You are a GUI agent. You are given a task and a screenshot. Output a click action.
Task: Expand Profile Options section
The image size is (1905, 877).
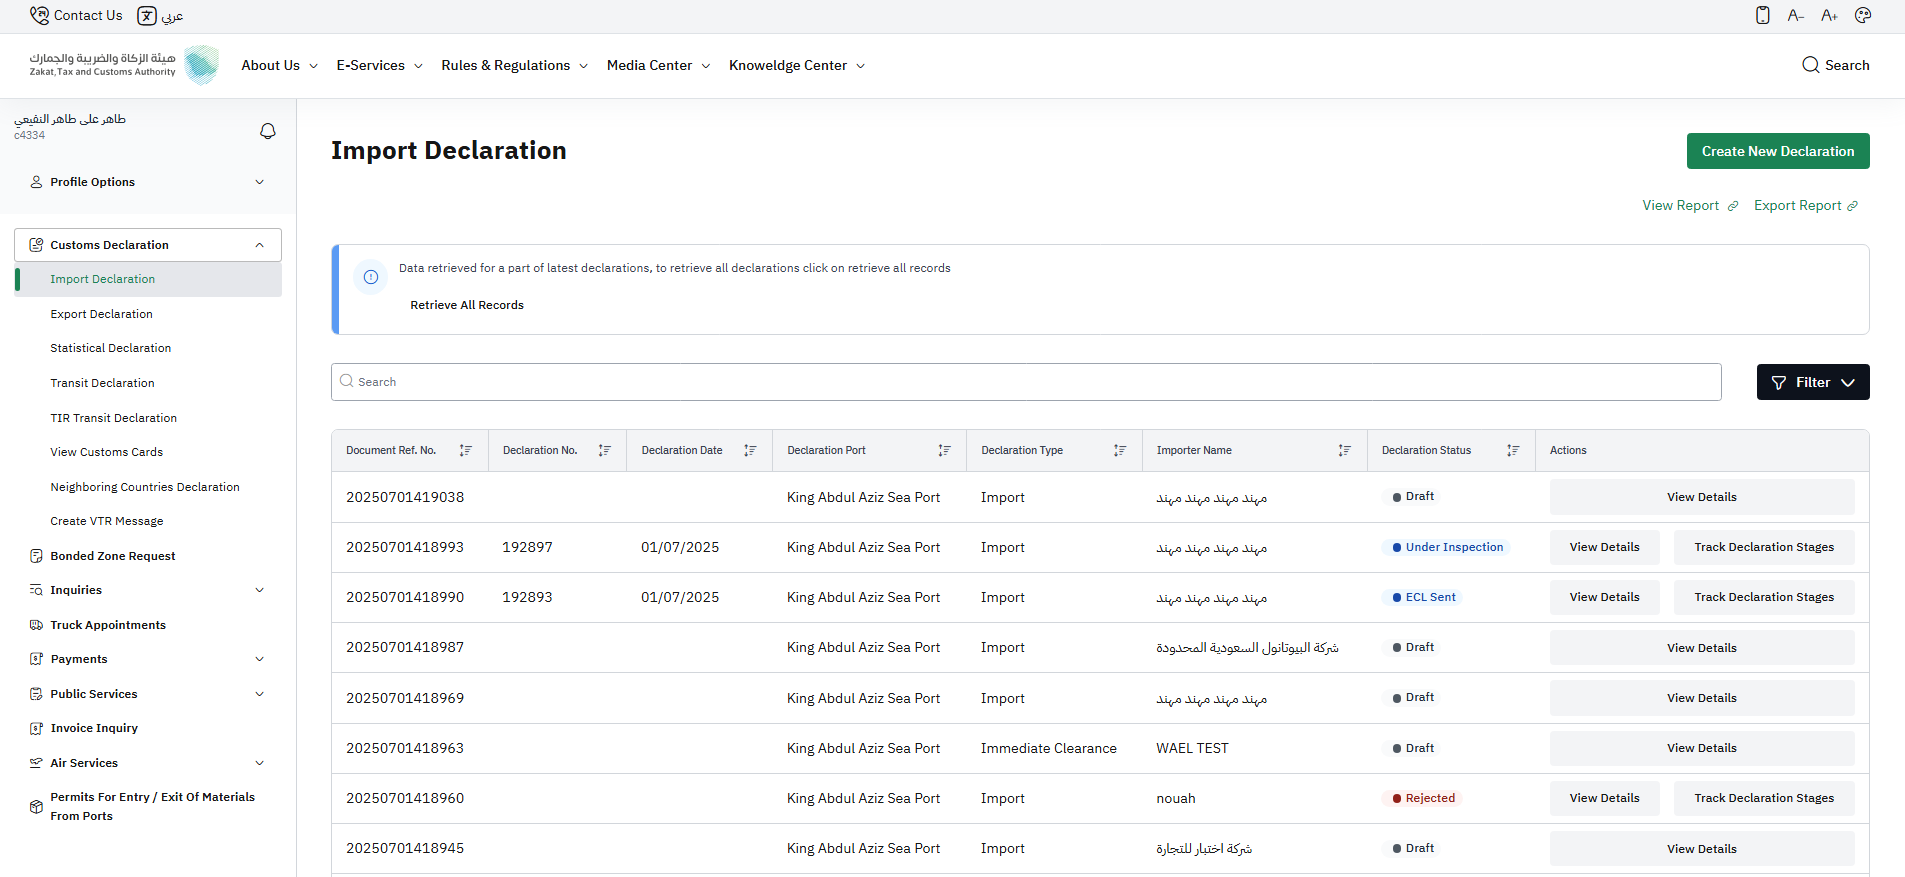(148, 182)
